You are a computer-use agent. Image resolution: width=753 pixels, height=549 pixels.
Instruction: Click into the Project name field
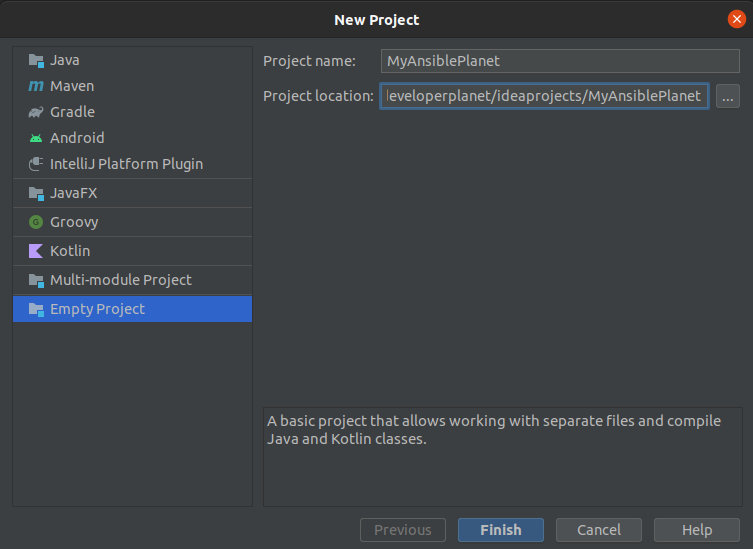click(x=560, y=61)
